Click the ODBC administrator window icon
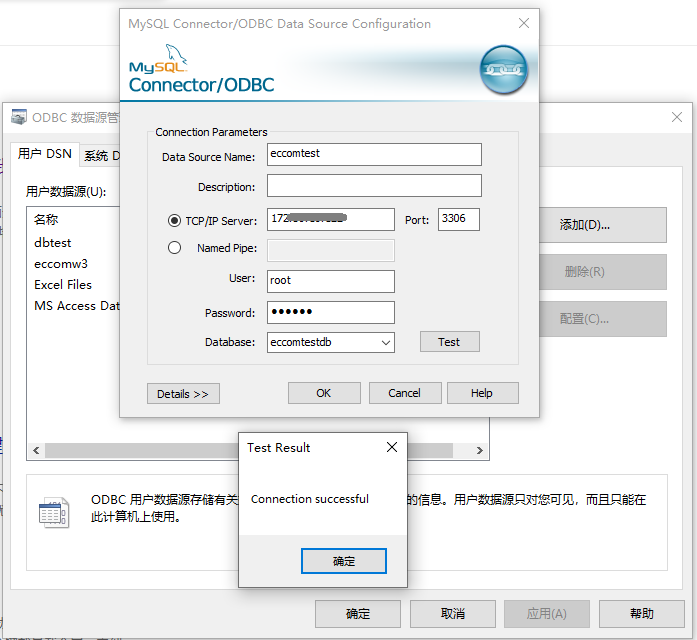Image resolution: width=697 pixels, height=640 pixels. coord(19,117)
